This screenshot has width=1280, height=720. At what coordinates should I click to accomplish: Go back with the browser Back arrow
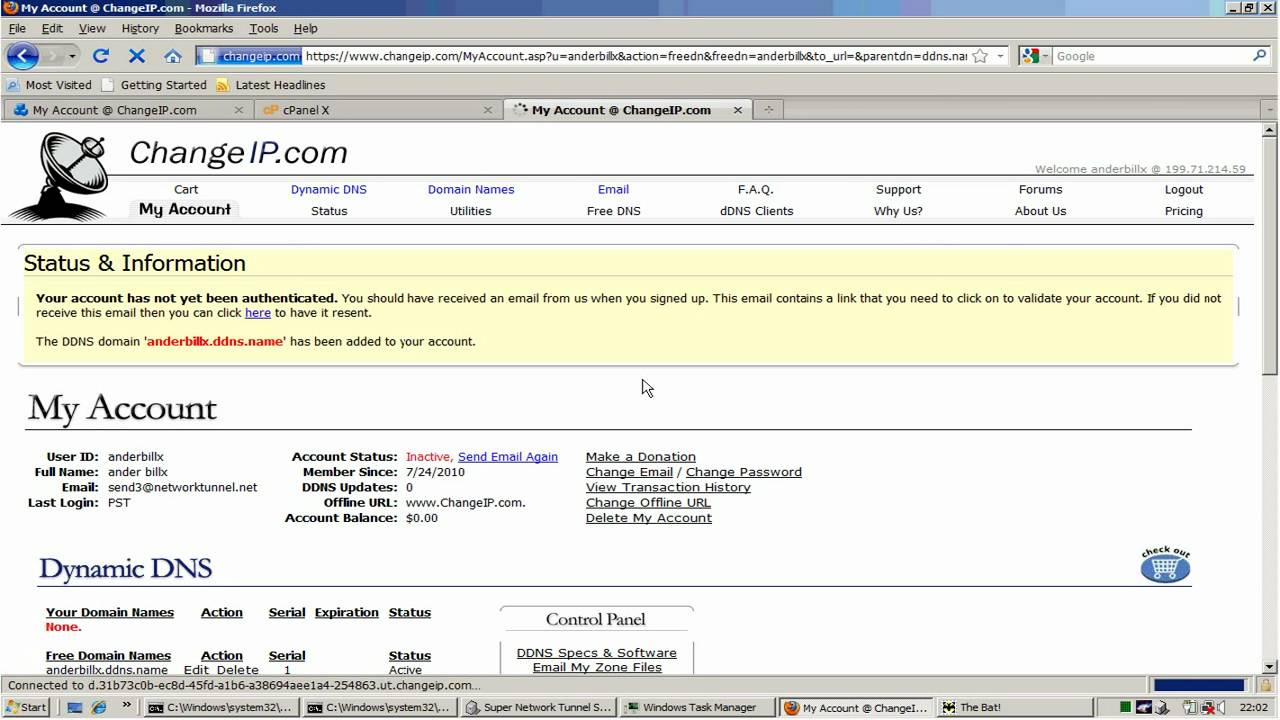[22, 56]
